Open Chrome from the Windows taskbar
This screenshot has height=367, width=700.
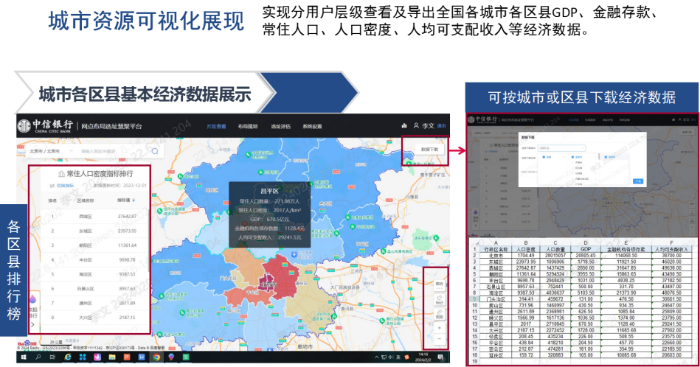(x=156, y=357)
